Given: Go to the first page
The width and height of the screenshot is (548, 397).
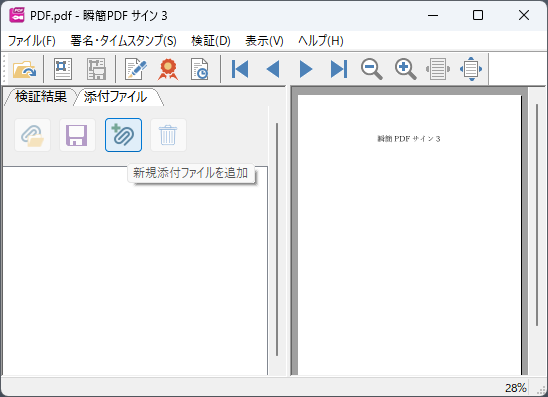Looking at the screenshot, I should 240,69.
